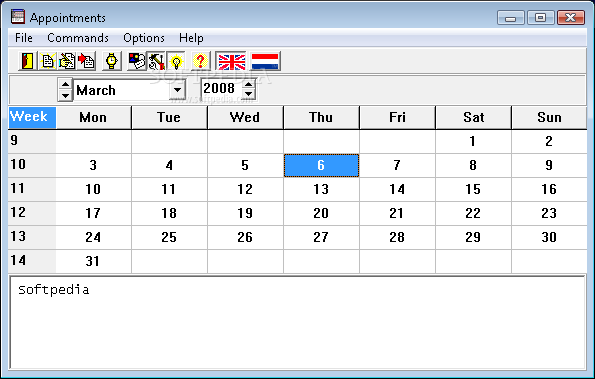This screenshot has width=595, height=379.
Task: Create a new appointment with the sparkling page icon
Action: pyautogui.click(x=47, y=61)
